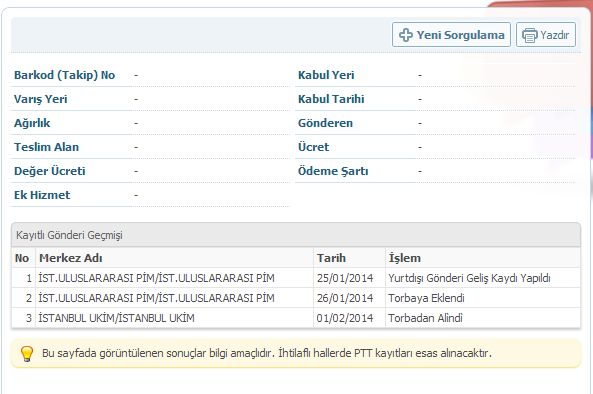Select the İSTANBUL UKİM/İSTANBUL UKİM cell
Image resolution: width=593 pixels, height=394 pixels.
click(x=174, y=318)
